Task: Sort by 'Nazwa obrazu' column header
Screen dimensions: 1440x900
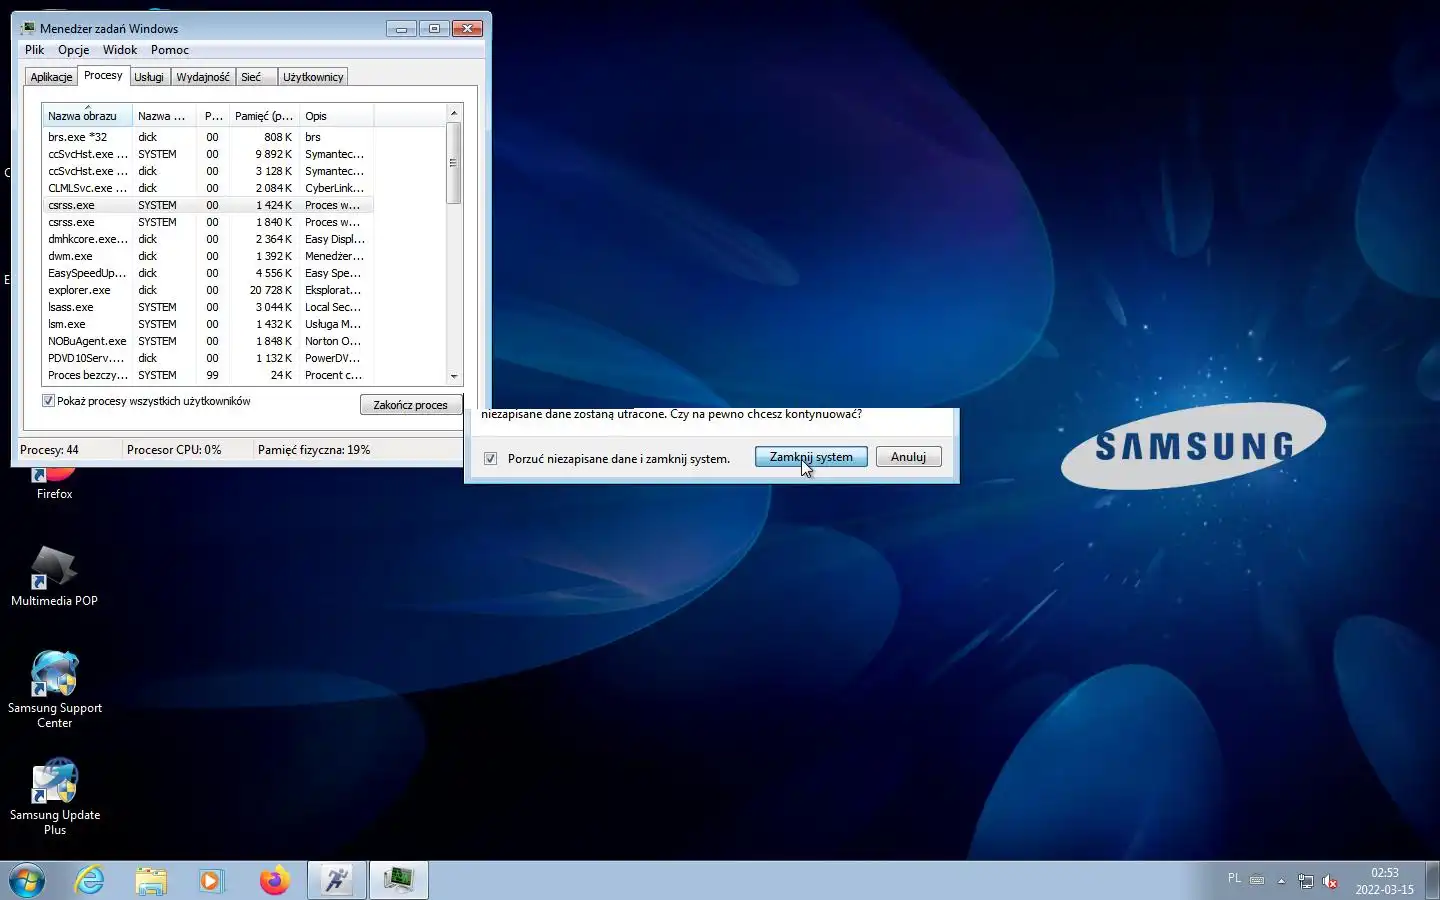Action: pos(87,116)
